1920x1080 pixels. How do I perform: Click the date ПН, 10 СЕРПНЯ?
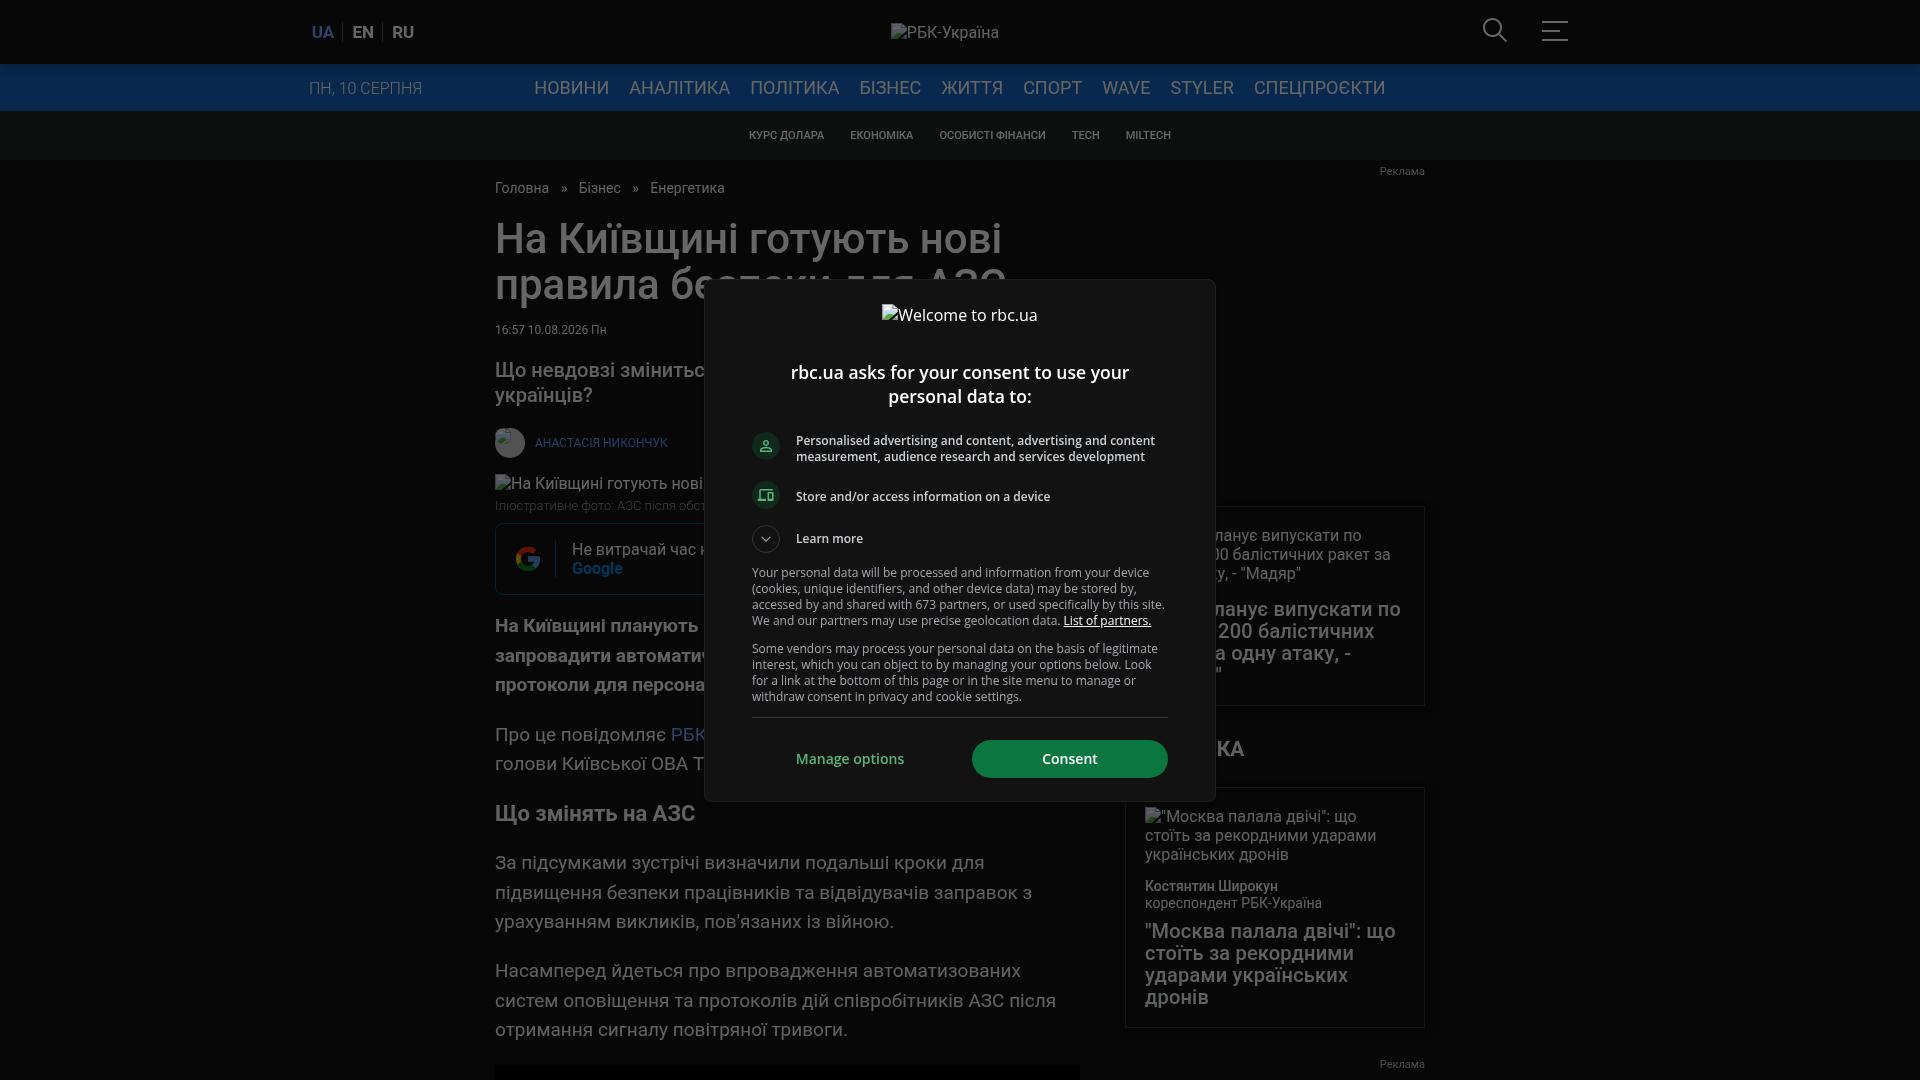coord(365,88)
